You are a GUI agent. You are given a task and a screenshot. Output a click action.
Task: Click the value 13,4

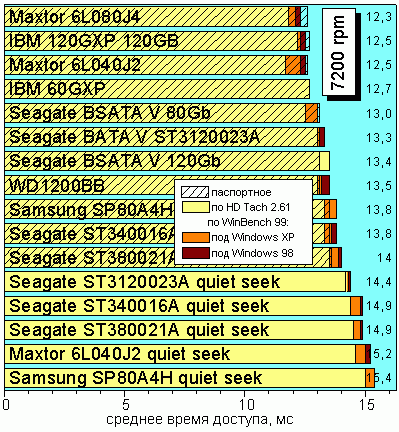pos(379,162)
